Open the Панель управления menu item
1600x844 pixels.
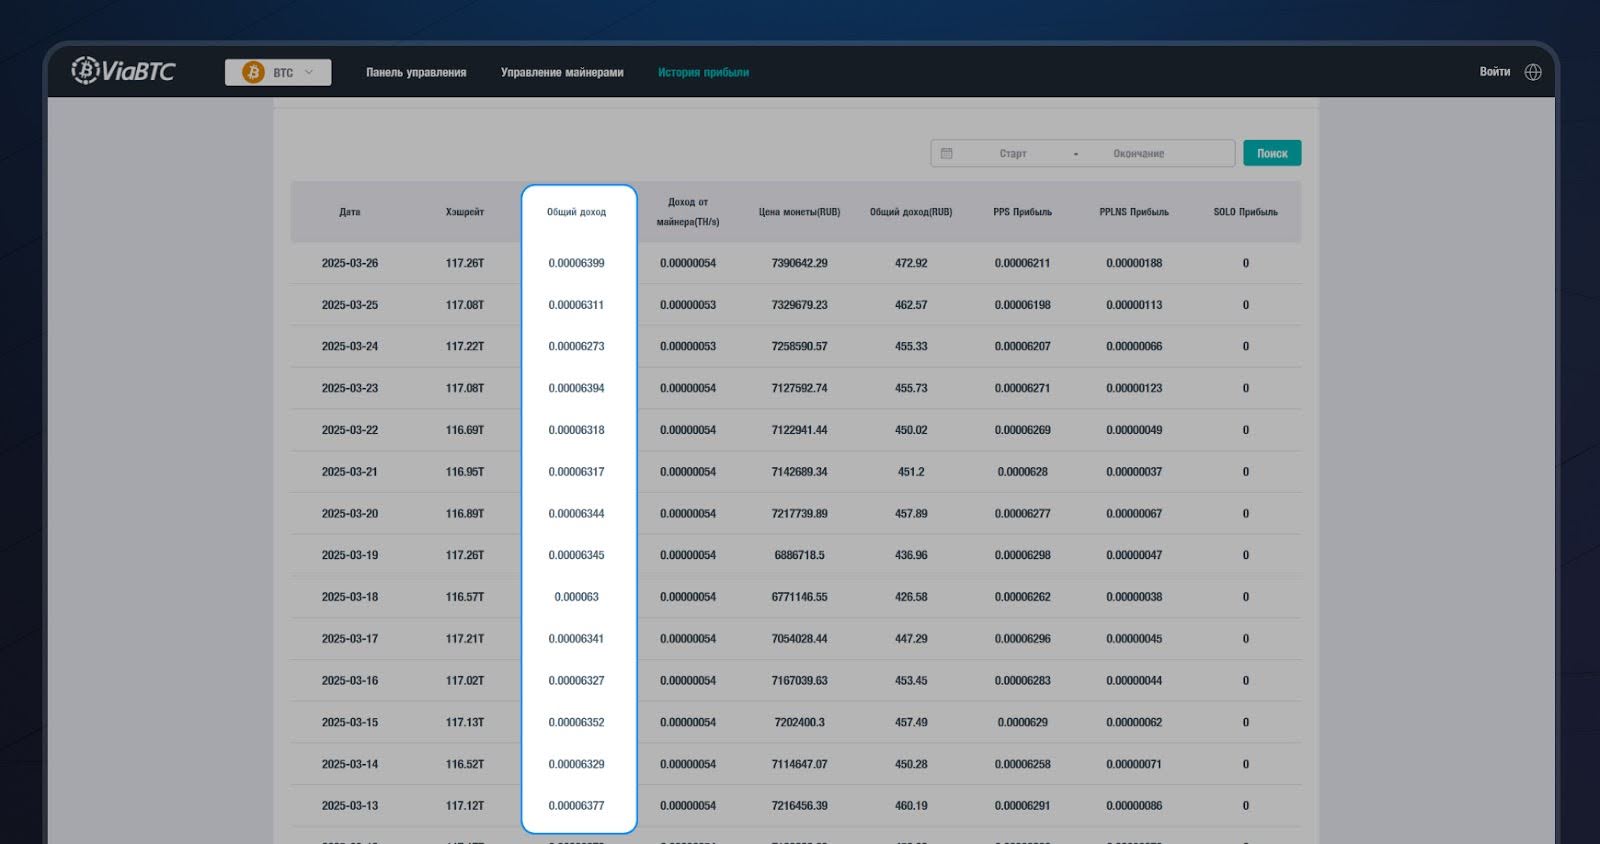(416, 72)
